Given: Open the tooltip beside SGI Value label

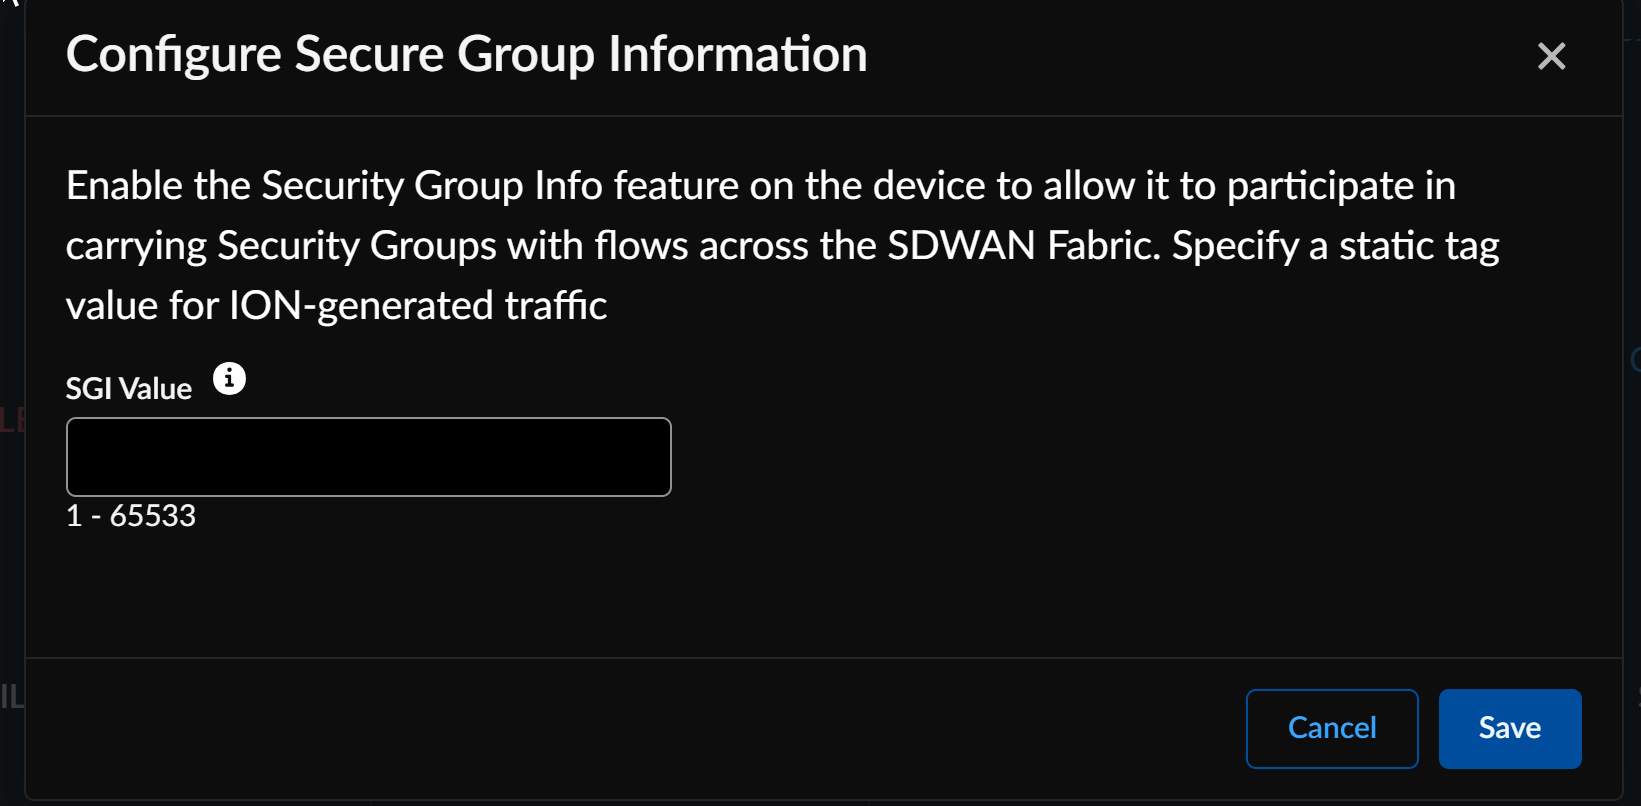Looking at the screenshot, I should [x=229, y=378].
